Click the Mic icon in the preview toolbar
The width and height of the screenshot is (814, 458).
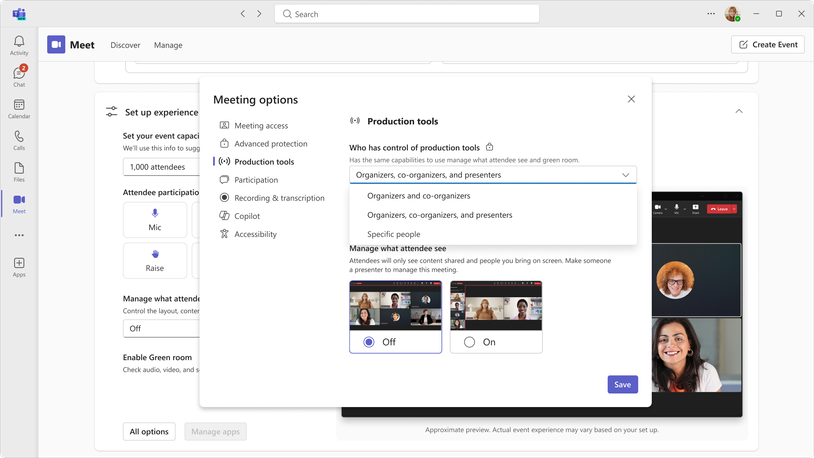click(676, 209)
